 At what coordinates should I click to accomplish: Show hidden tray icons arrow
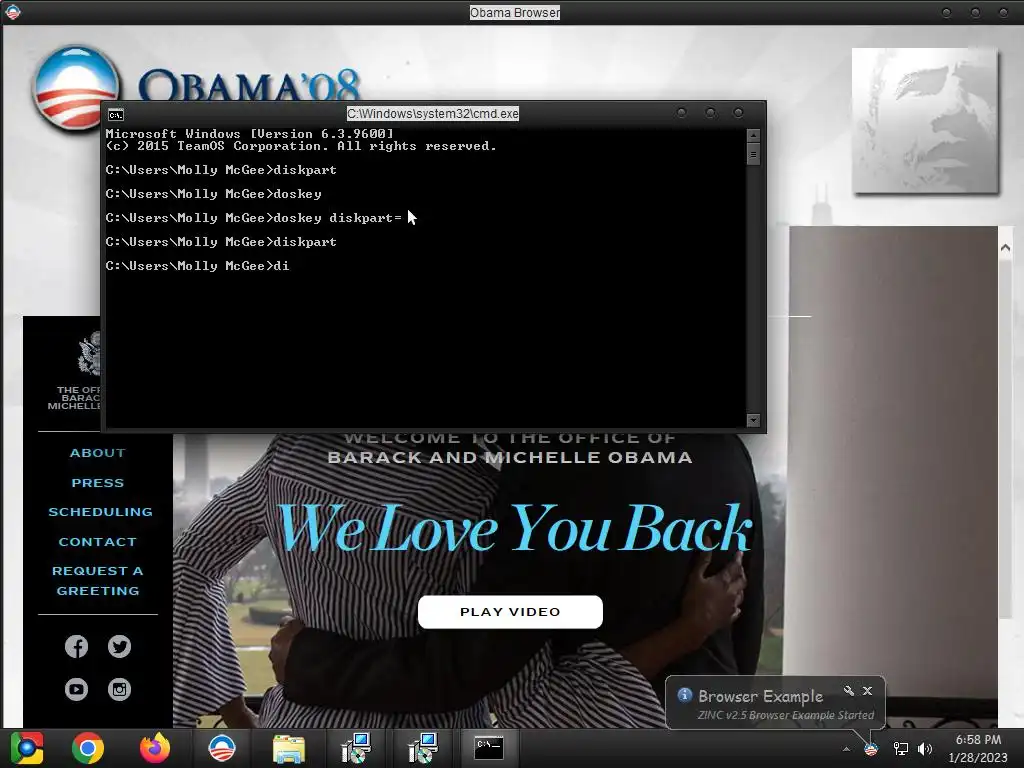(846, 749)
